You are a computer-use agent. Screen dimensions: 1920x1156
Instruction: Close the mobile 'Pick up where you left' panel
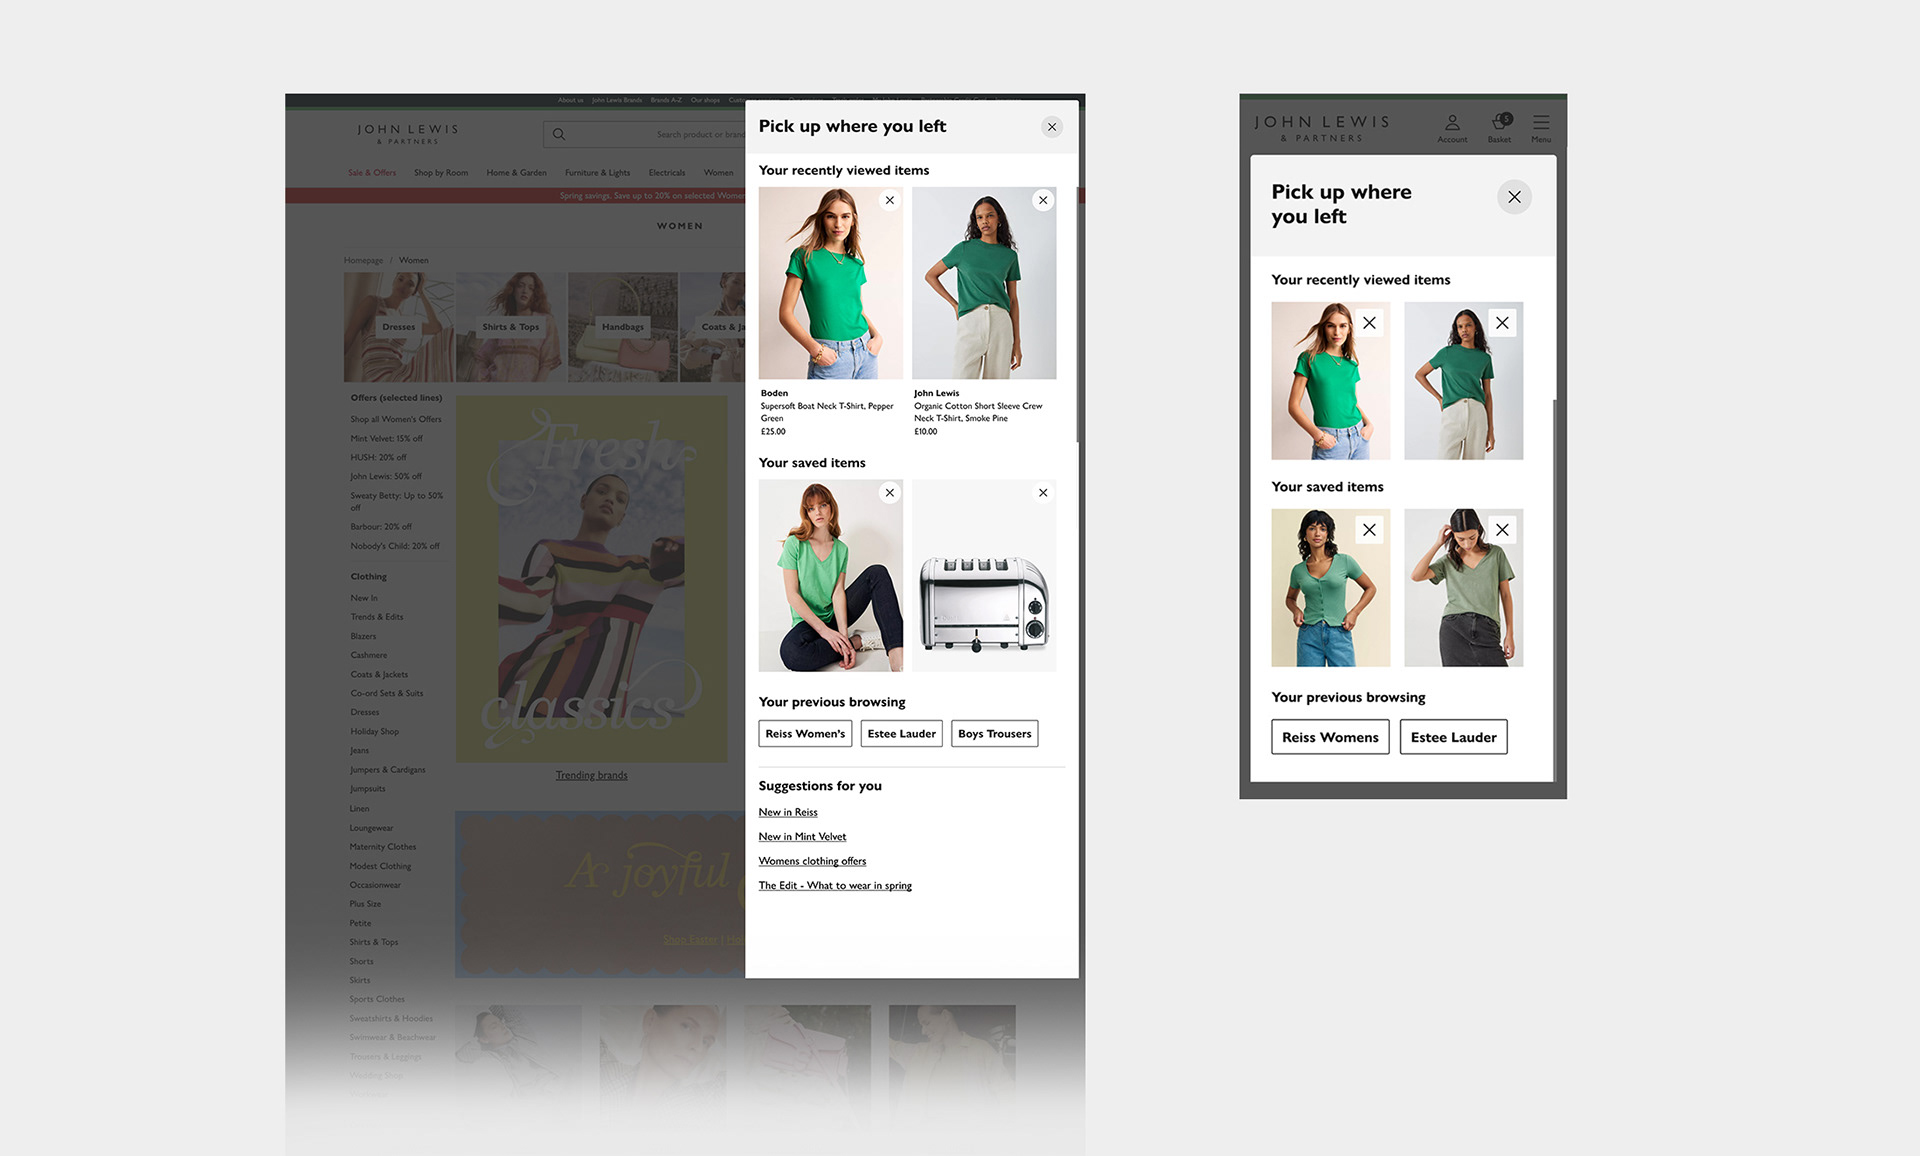(1514, 197)
